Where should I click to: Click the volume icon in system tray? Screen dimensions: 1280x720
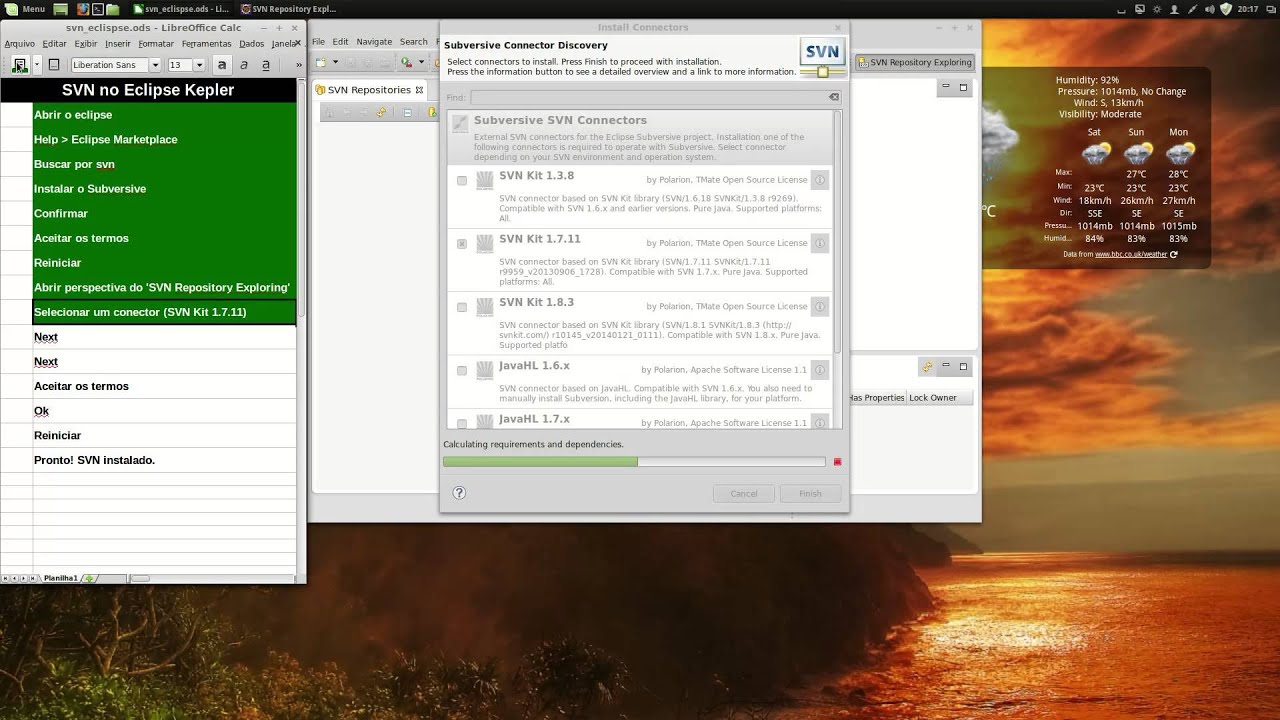1210,9
